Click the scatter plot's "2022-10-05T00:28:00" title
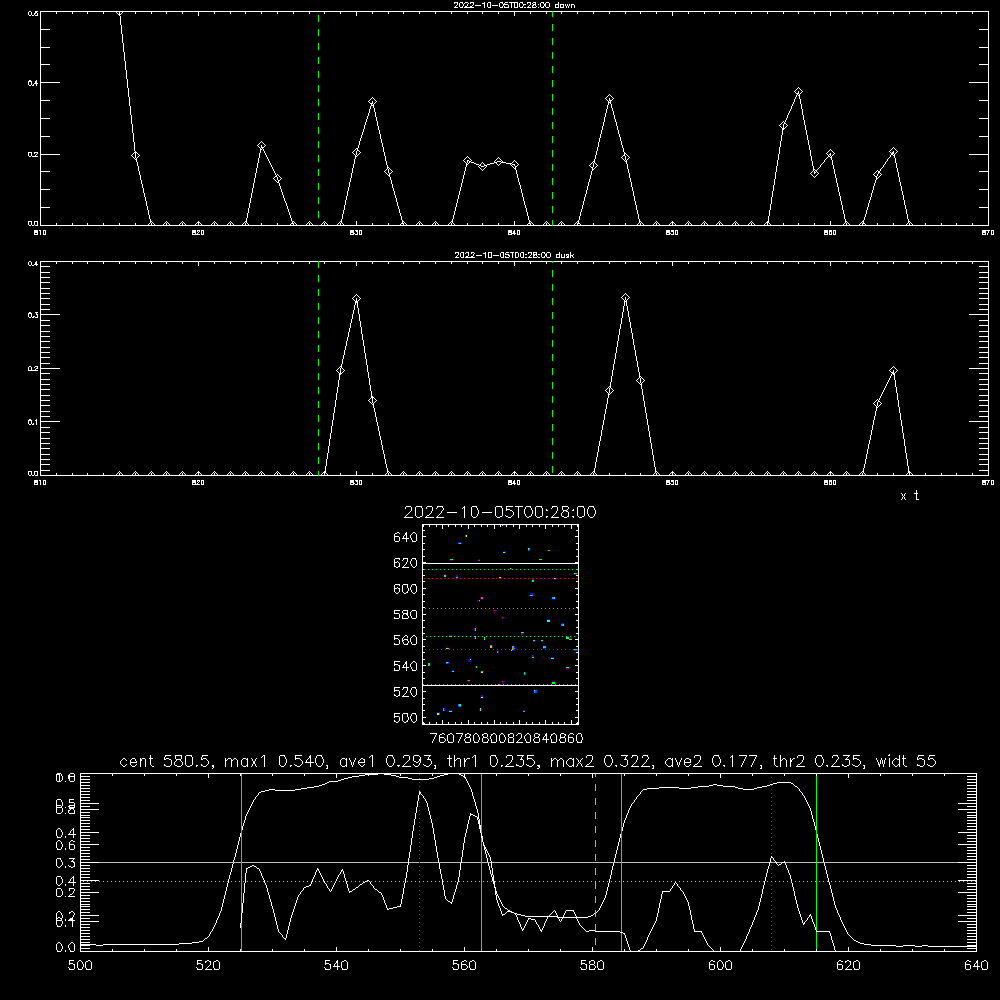This screenshot has width=1000, height=1000. point(500,512)
